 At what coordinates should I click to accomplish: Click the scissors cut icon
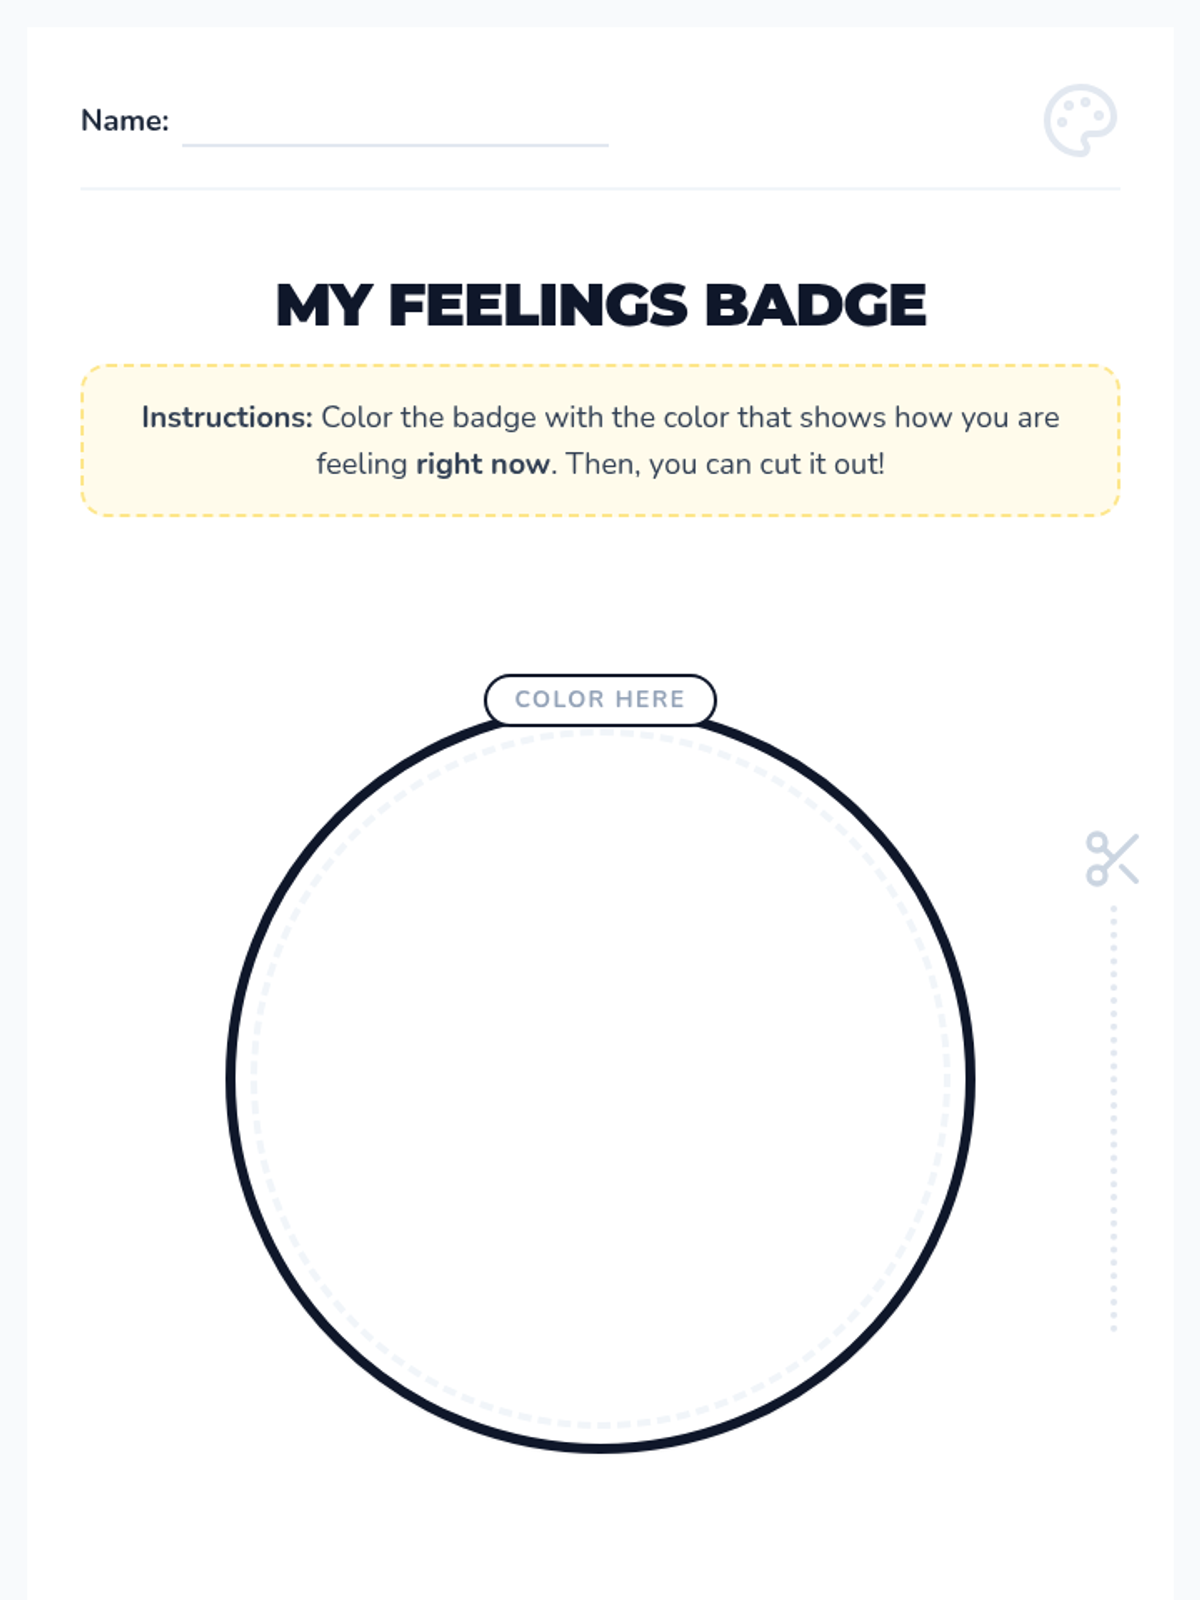(1112, 859)
